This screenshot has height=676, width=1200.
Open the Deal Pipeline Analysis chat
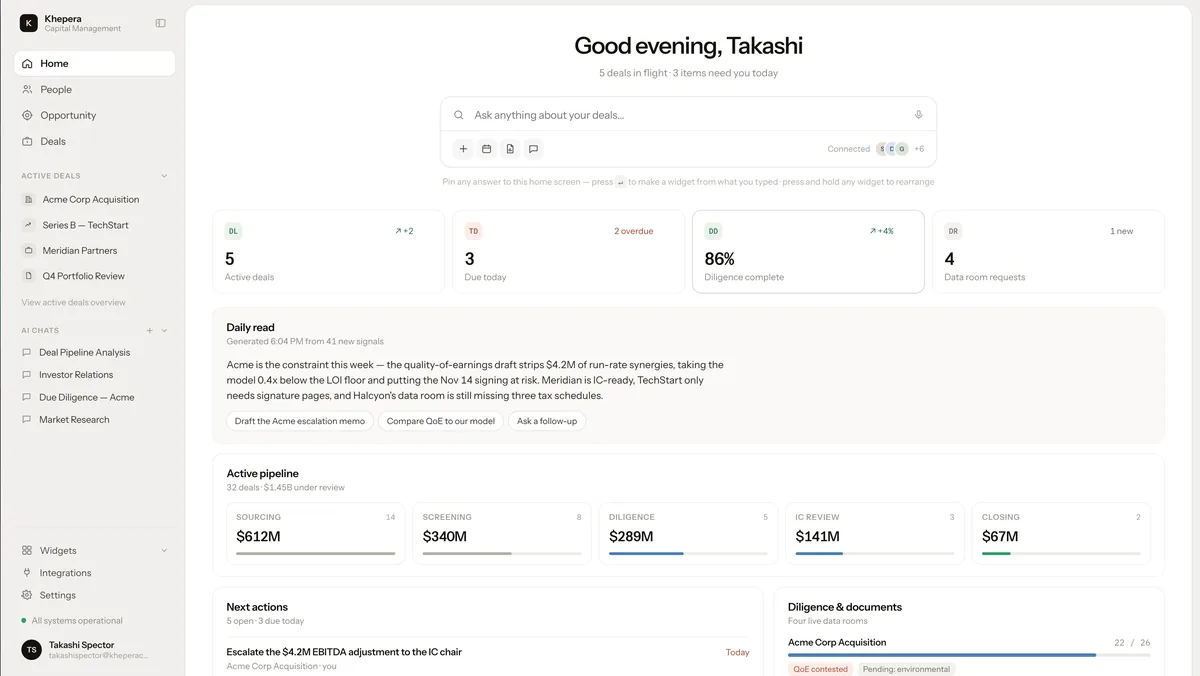click(x=95, y=353)
